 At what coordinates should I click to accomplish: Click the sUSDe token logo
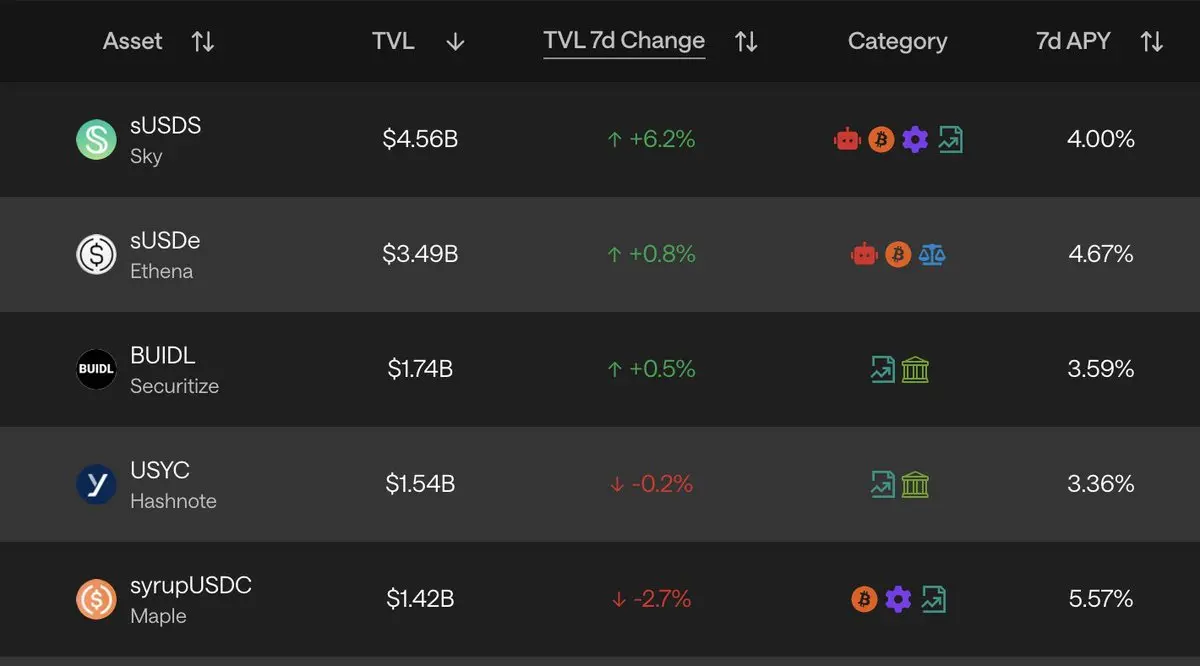(96, 255)
